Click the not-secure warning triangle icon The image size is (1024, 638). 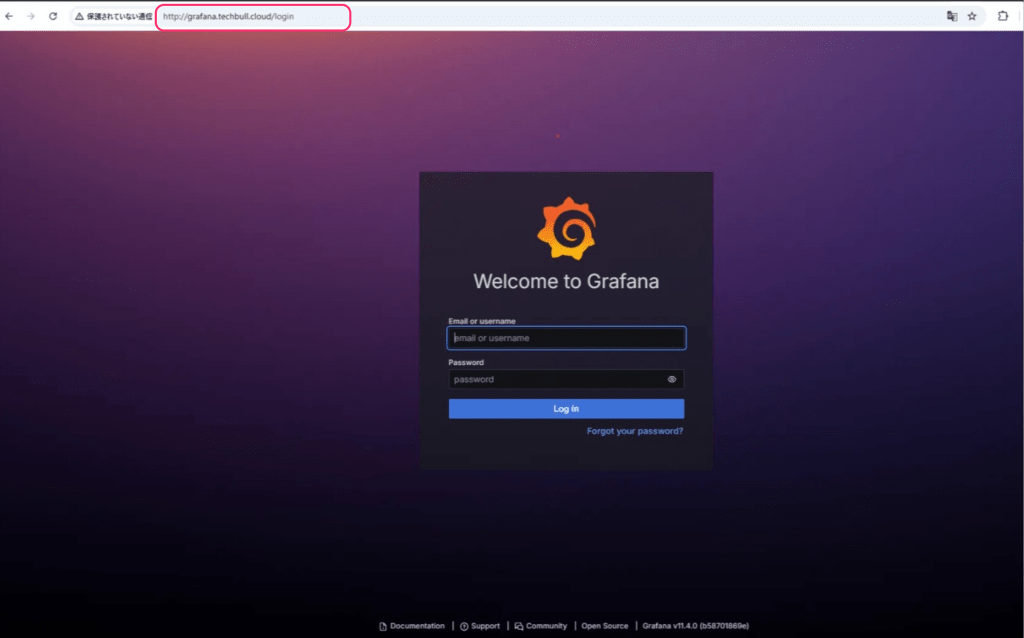pos(79,17)
